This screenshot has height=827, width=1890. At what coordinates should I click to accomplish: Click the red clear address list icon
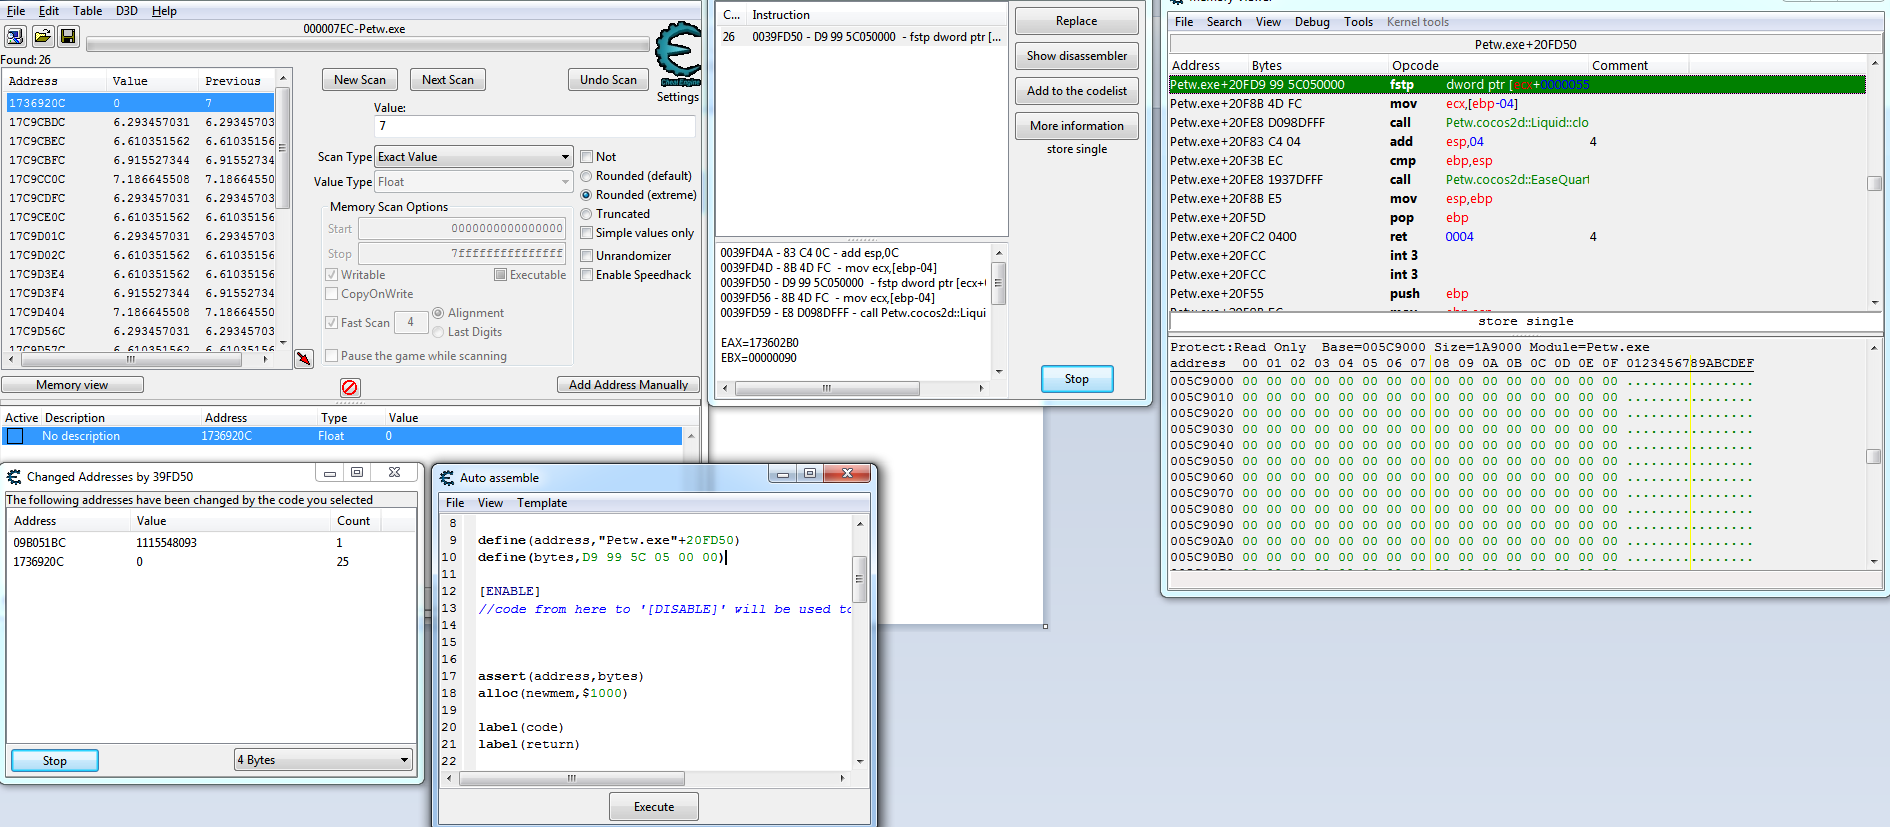tap(349, 387)
